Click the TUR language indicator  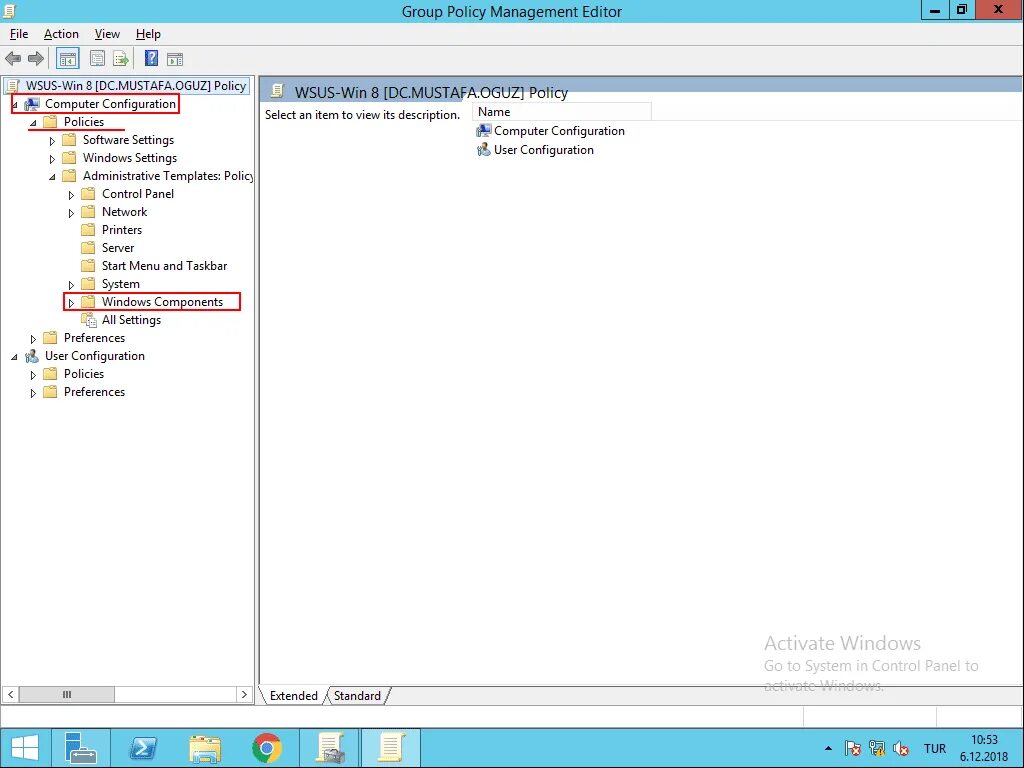(x=935, y=748)
